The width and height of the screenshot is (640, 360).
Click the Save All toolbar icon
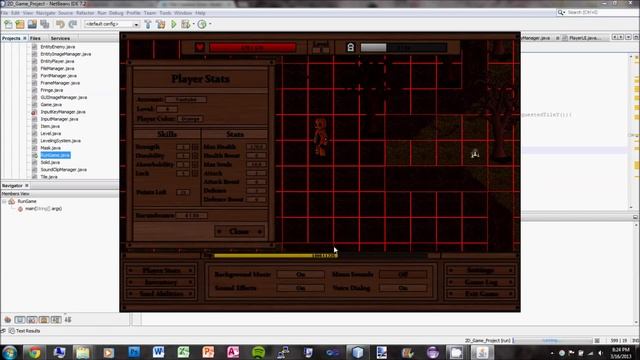[44, 24]
